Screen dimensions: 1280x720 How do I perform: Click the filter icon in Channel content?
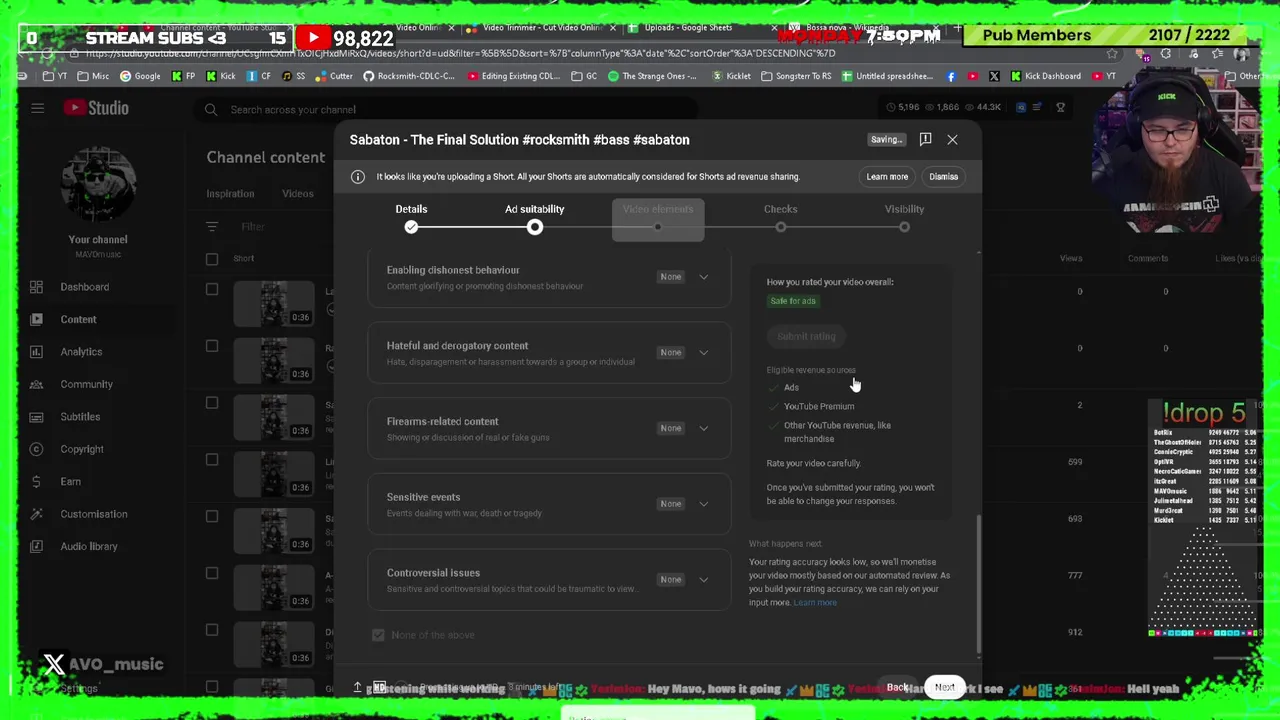[212, 227]
